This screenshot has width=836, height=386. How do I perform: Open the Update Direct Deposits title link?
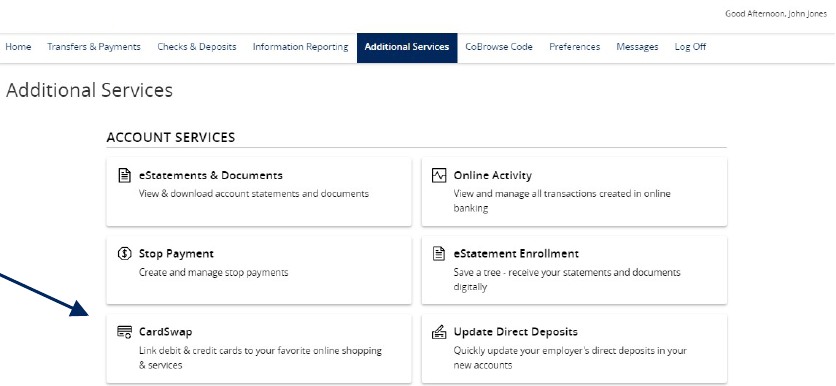tap(516, 332)
